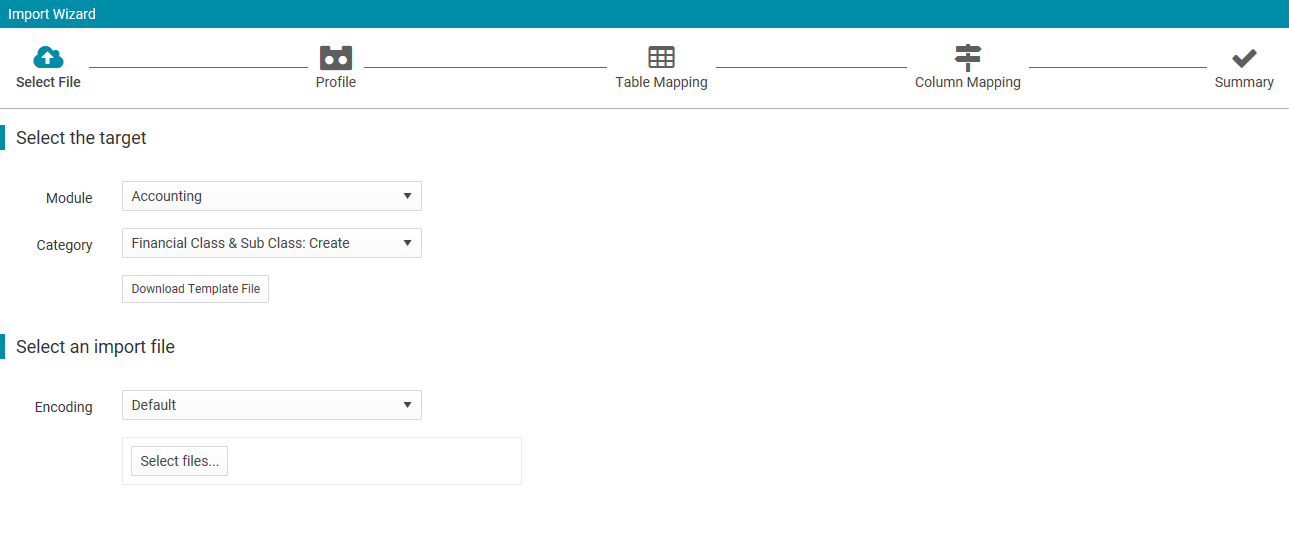Click the Select the target heading
Viewport: 1289px width, 546px height.
click(x=81, y=138)
